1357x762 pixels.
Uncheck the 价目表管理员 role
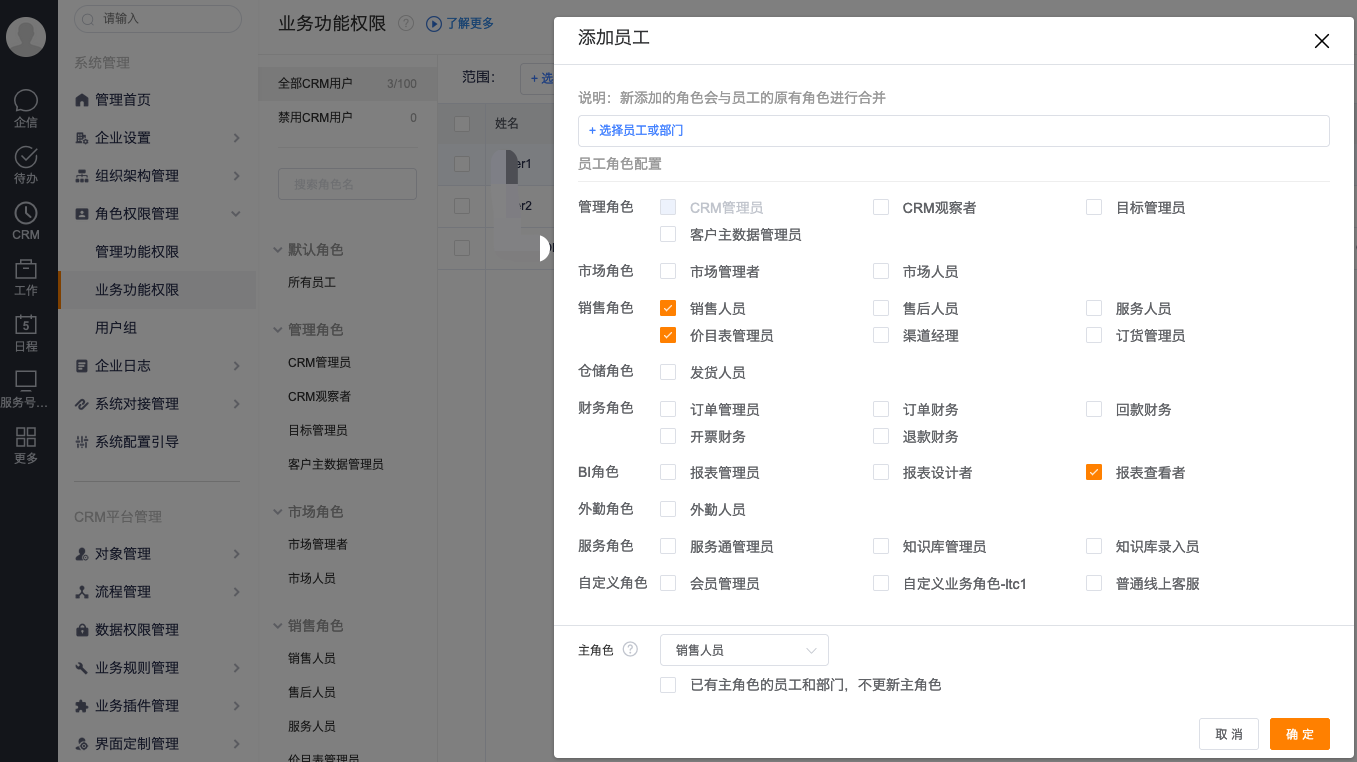(668, 335)
